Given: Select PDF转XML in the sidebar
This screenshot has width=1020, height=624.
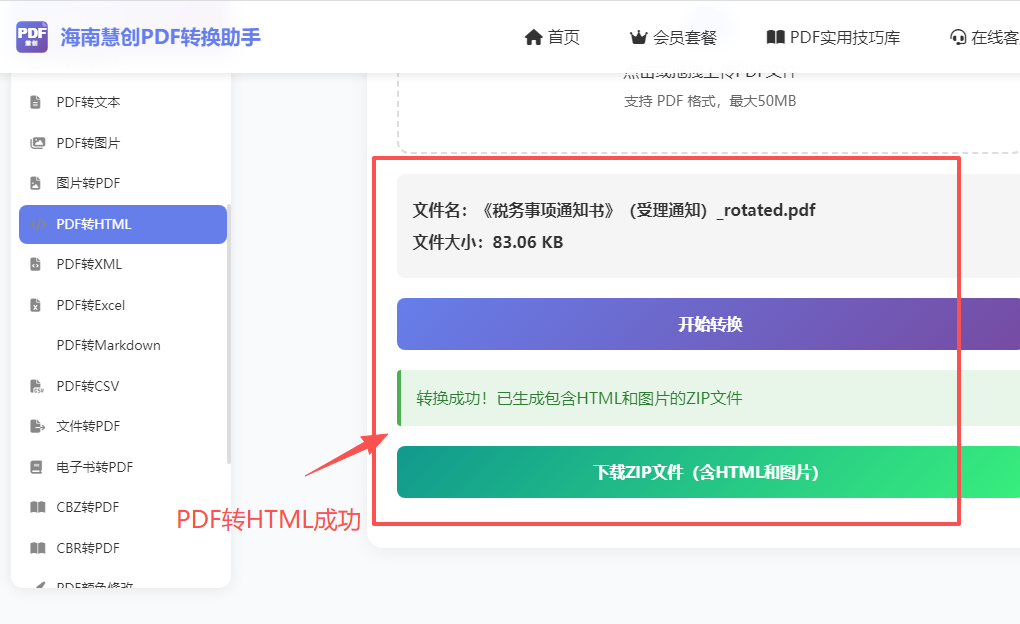Looking at the screenshot, I should point(123,264).
